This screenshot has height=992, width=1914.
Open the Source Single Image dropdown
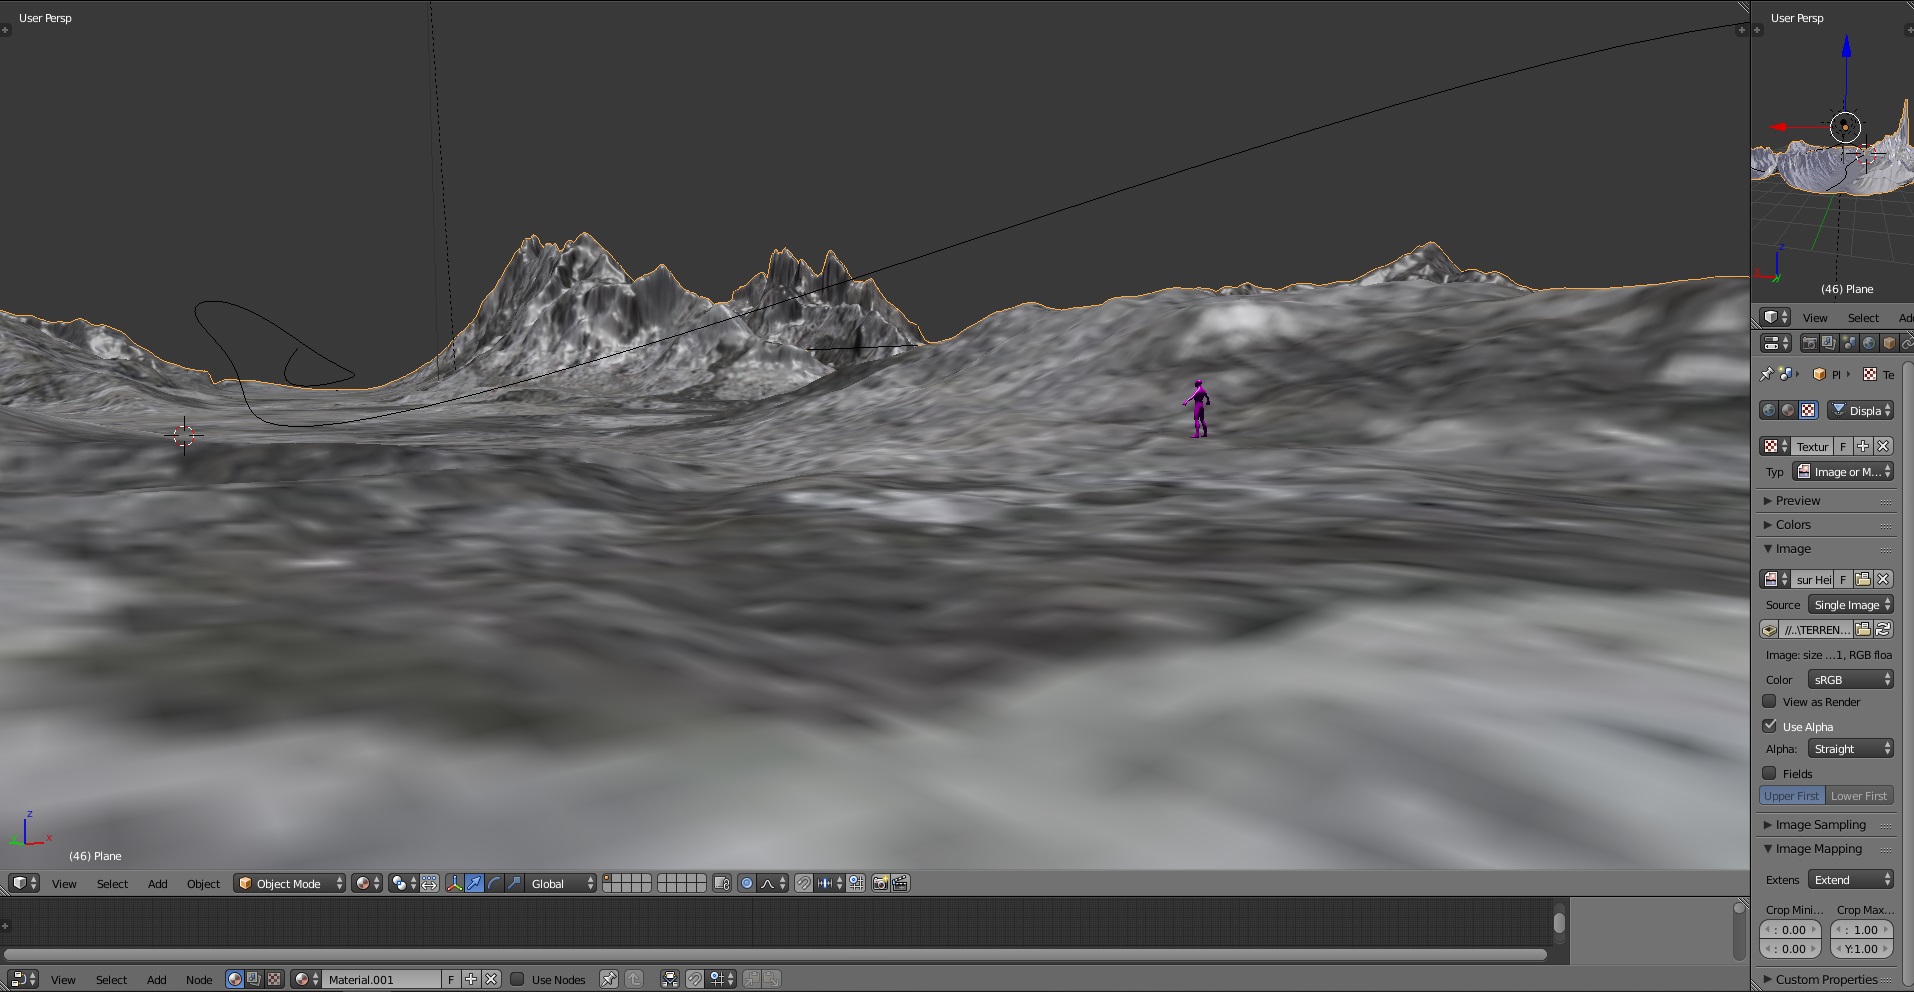(1851, 604)
